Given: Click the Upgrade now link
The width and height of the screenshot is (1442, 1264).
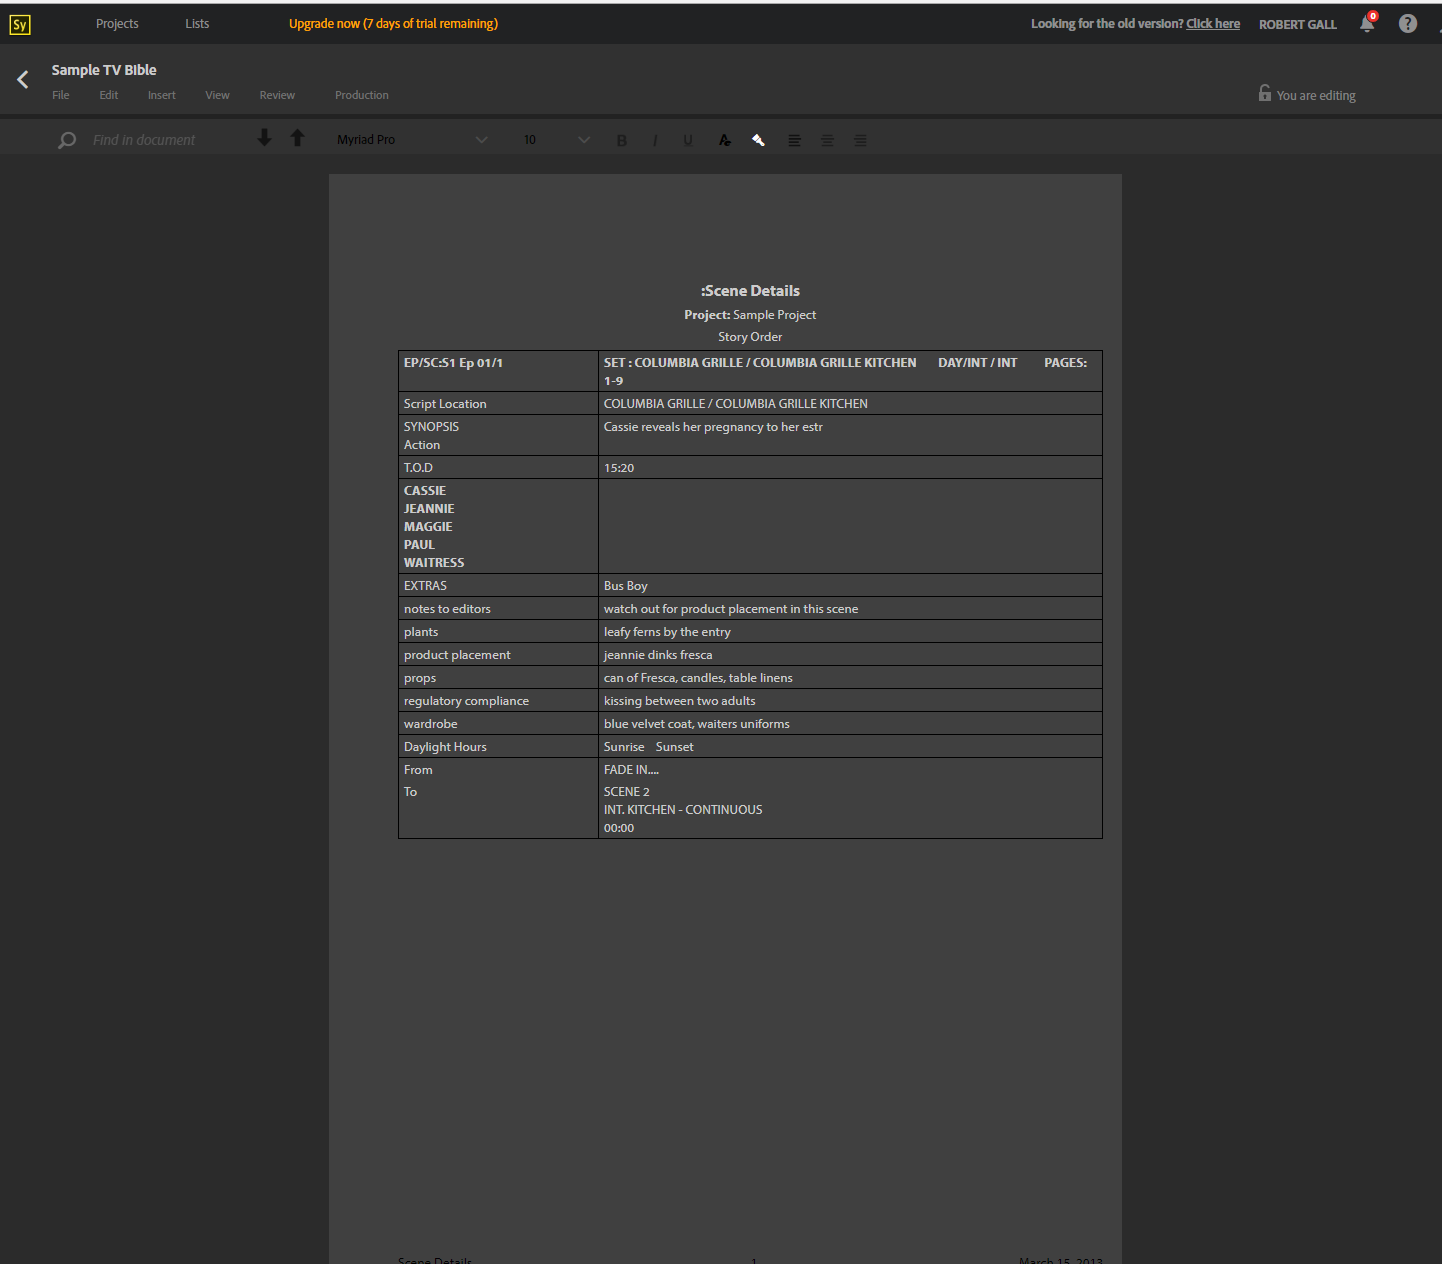Looking at the screenshot, I should [393, 23].
